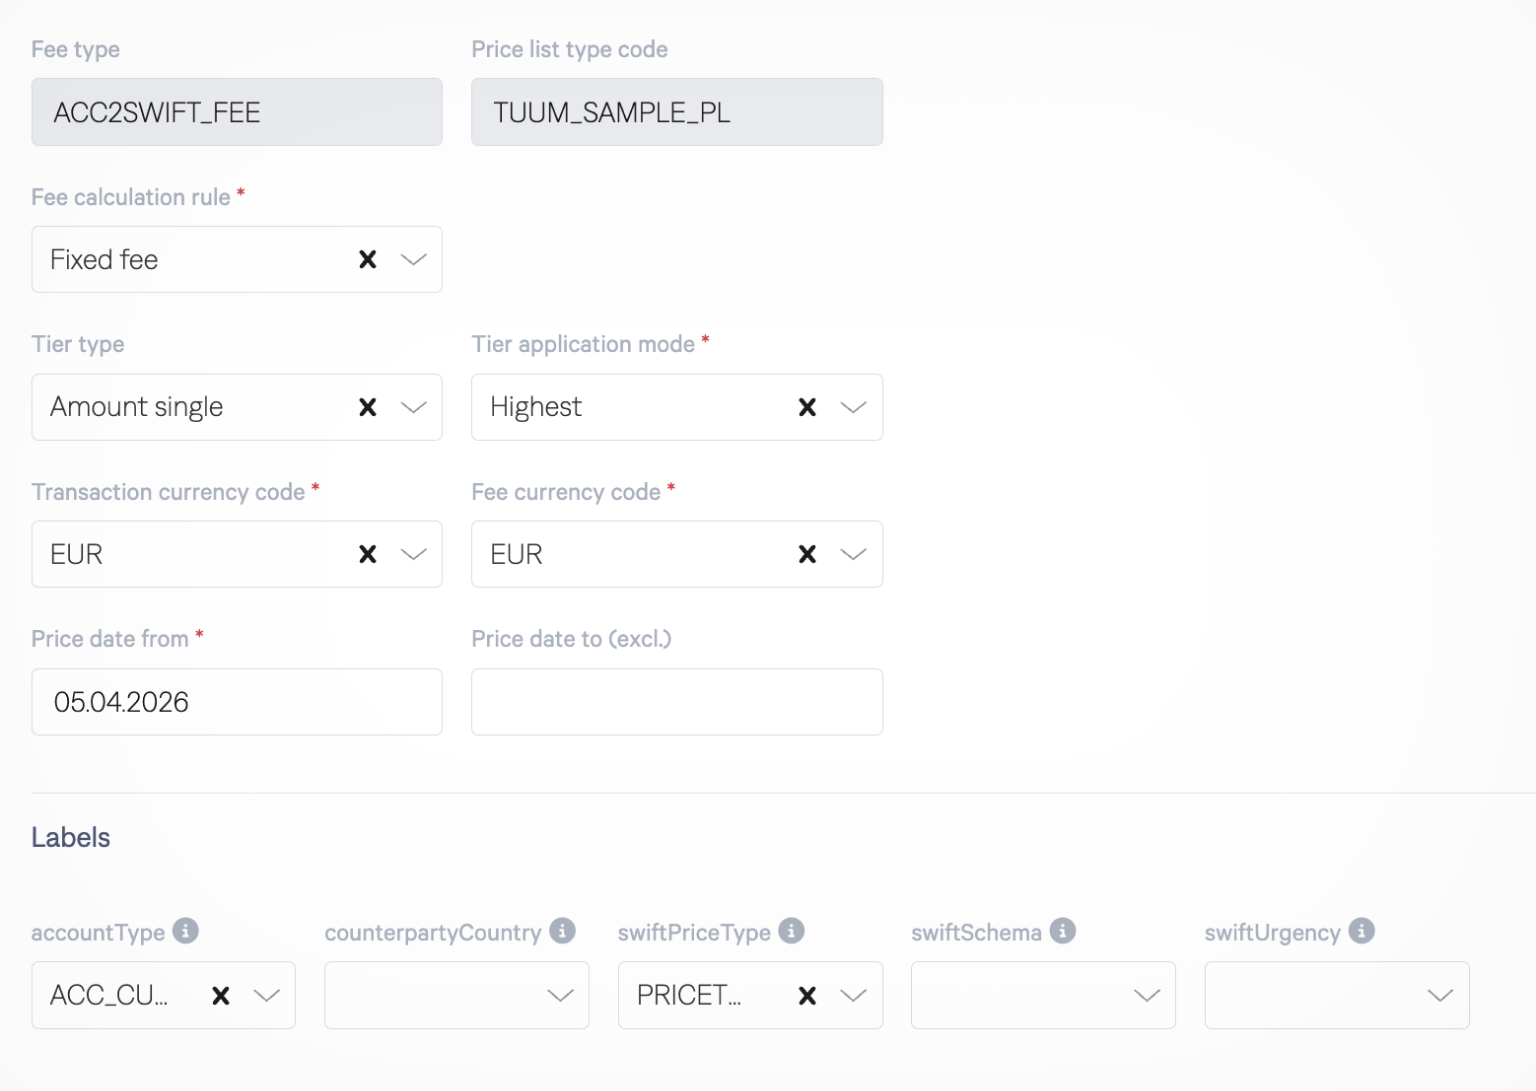This screenshot has height=1091, width=1536.
Task: Expand the swiftSchema dropdown
Action: pos(1146,995)
